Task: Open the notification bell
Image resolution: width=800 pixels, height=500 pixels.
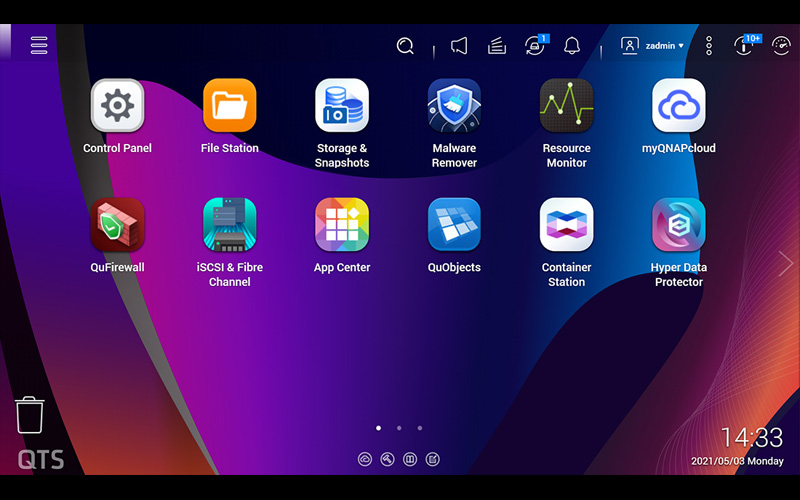Action: (572, 45)
